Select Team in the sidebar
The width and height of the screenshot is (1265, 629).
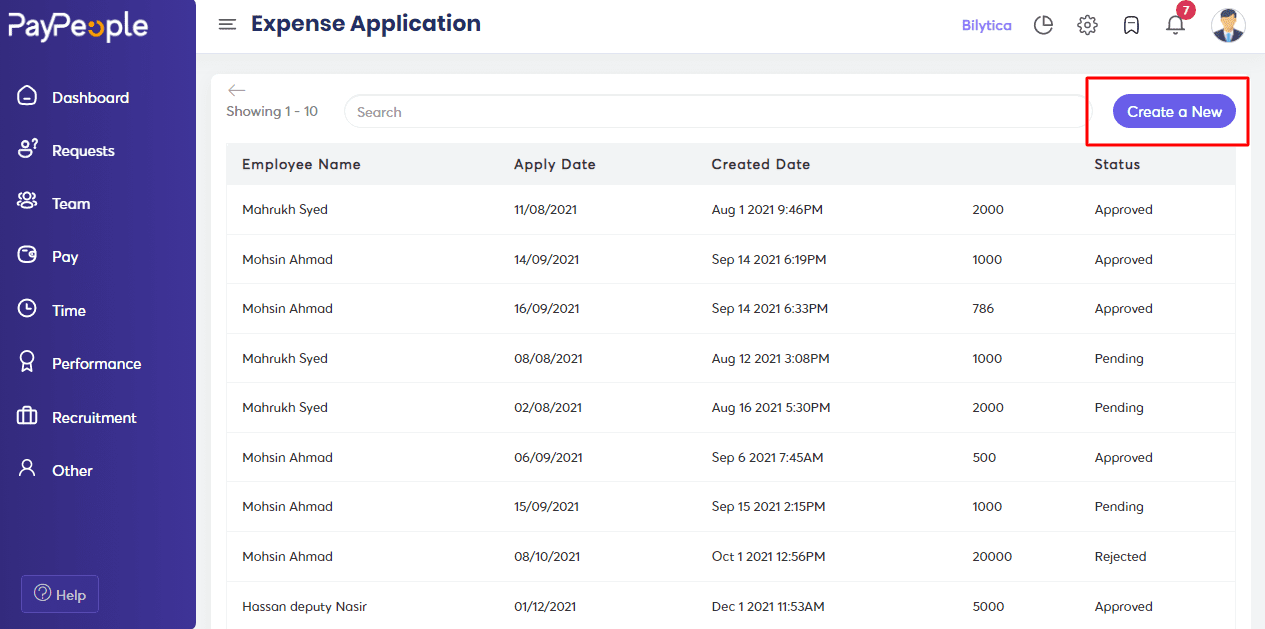pyautogui.click(x=71, y=204)
